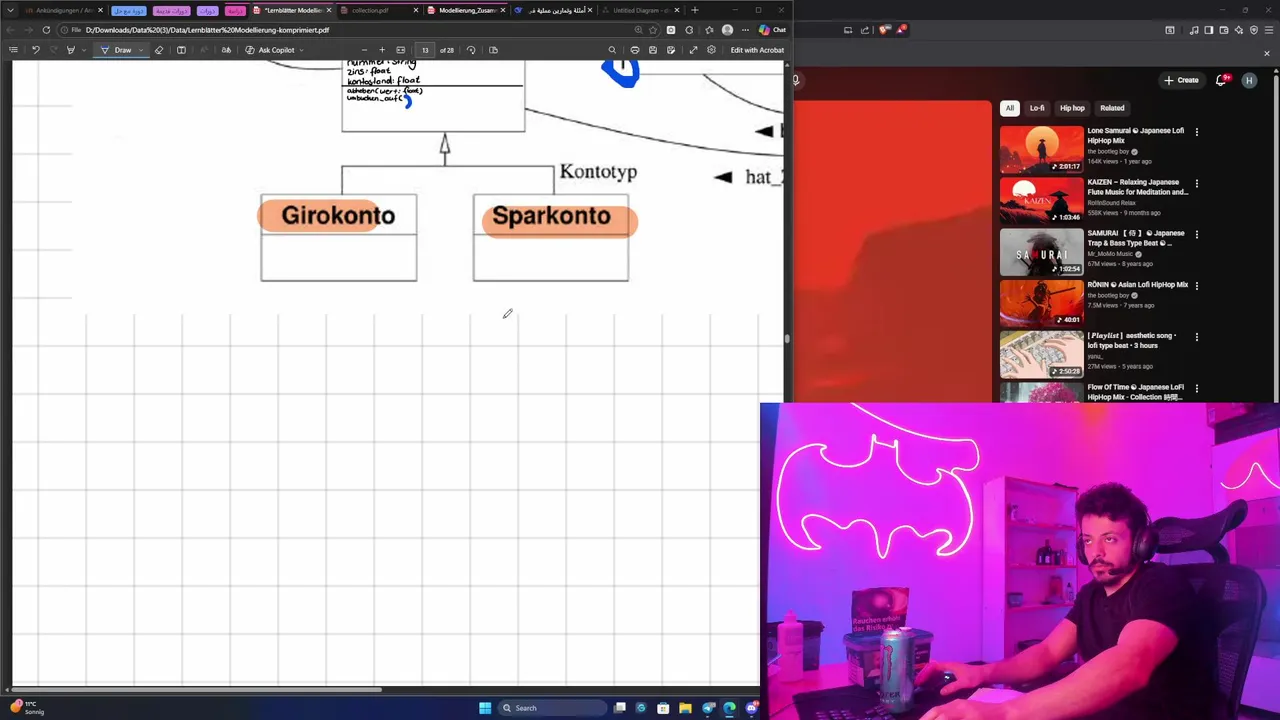The width and height of the screenshot is (1280, 720).
Task: Open the aesthetic song lofi playlist thumbnail
Action: (1041, 354)
